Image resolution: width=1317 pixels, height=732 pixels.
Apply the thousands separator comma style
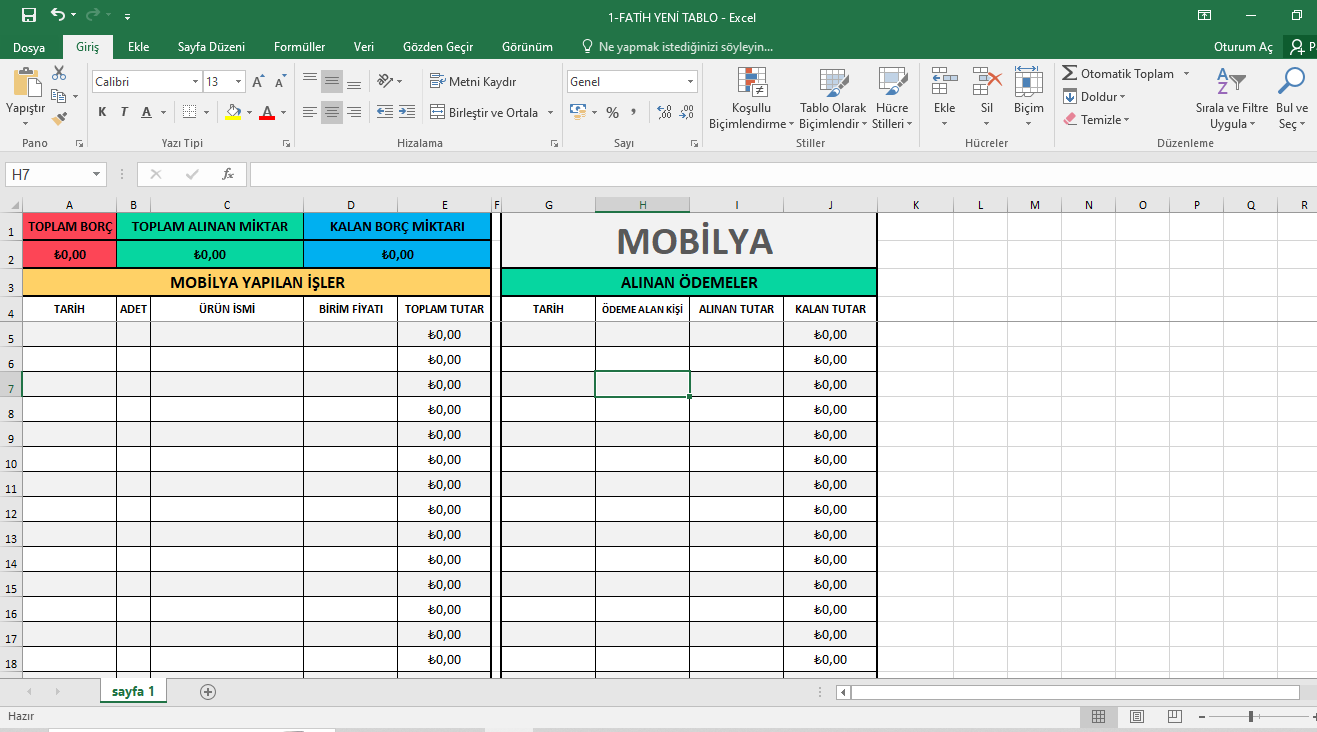pos(636,112)
